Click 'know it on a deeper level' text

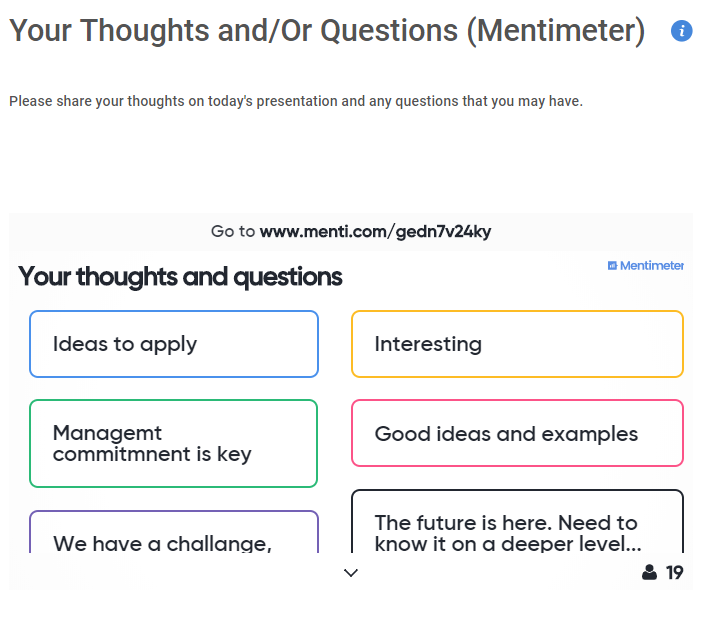[x=508, y=544]
